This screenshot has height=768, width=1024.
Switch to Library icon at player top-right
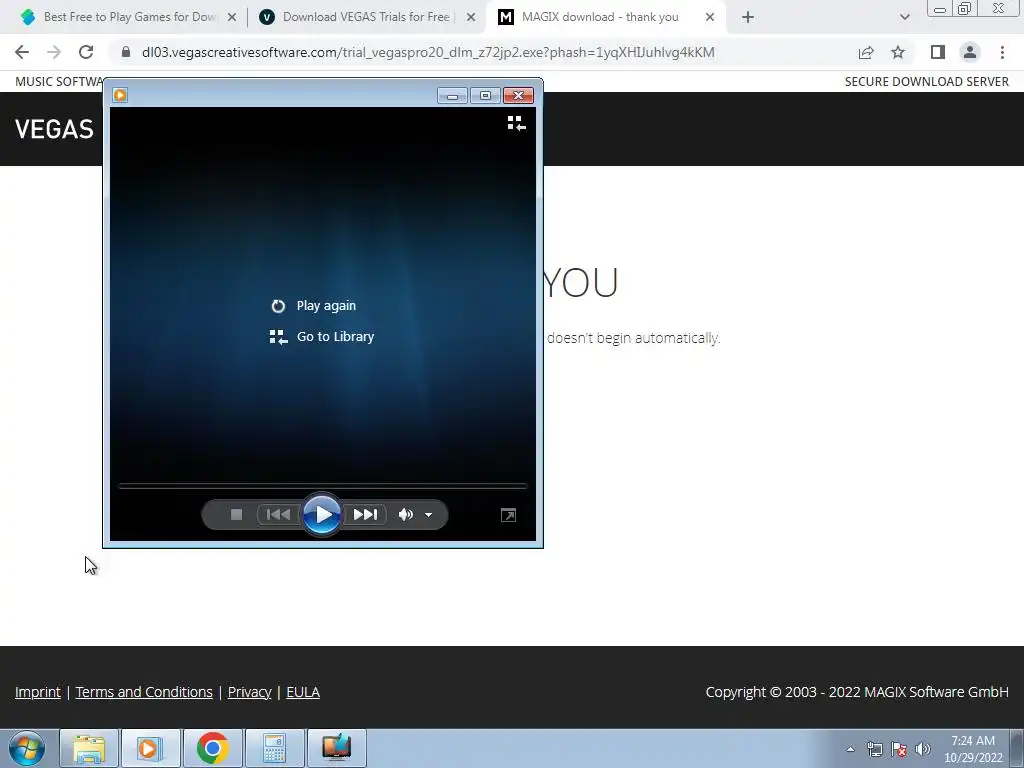517,123
